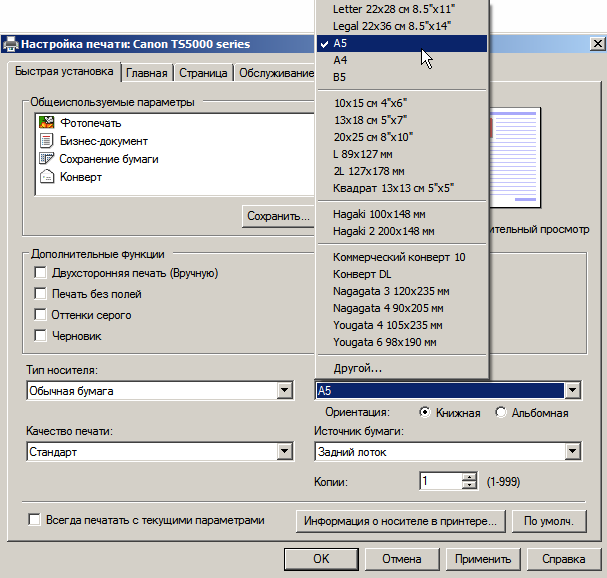Select Конверт preset text
This screenshot has width=607, height=578.
pos(81,177)
